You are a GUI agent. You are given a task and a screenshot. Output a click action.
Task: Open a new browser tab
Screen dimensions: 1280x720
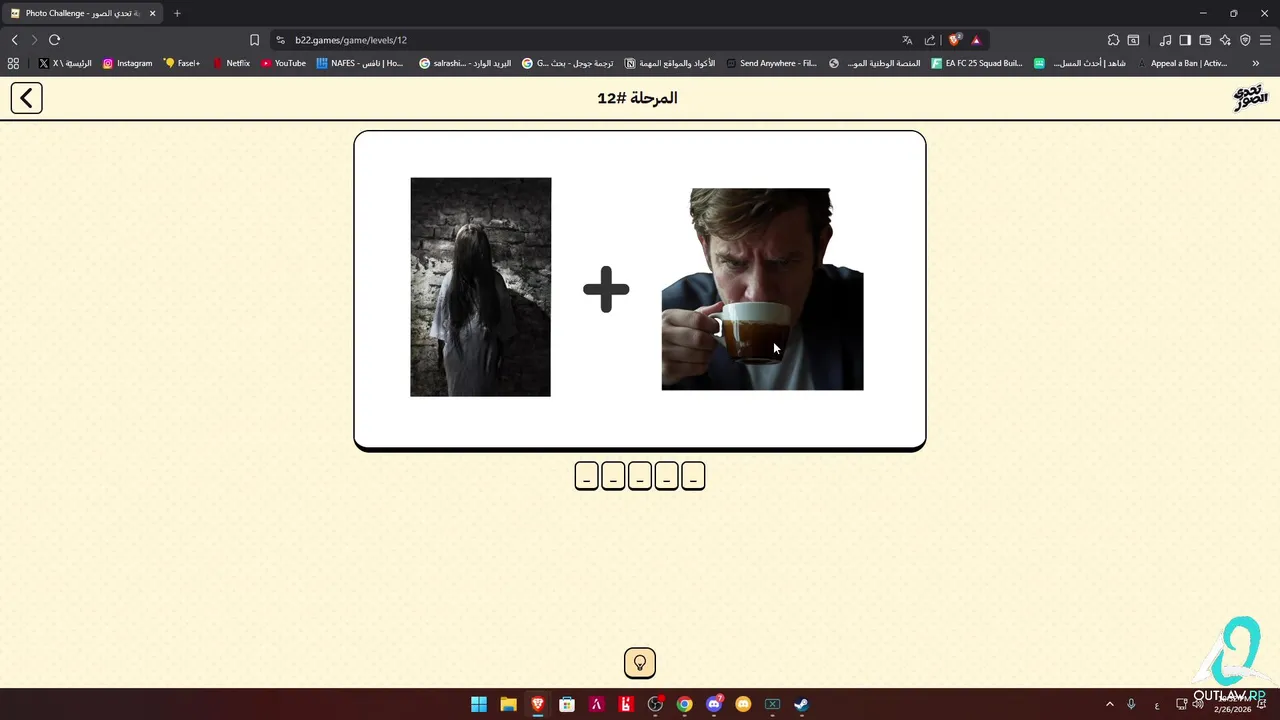pos(177,14)
